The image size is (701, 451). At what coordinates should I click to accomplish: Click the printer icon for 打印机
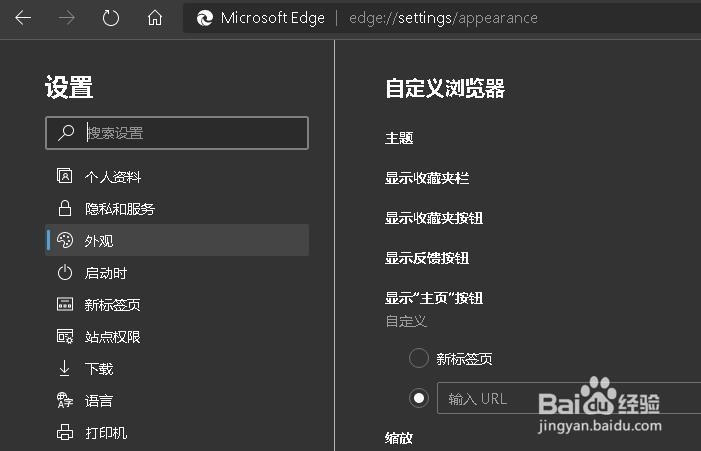tap(65, 432)
